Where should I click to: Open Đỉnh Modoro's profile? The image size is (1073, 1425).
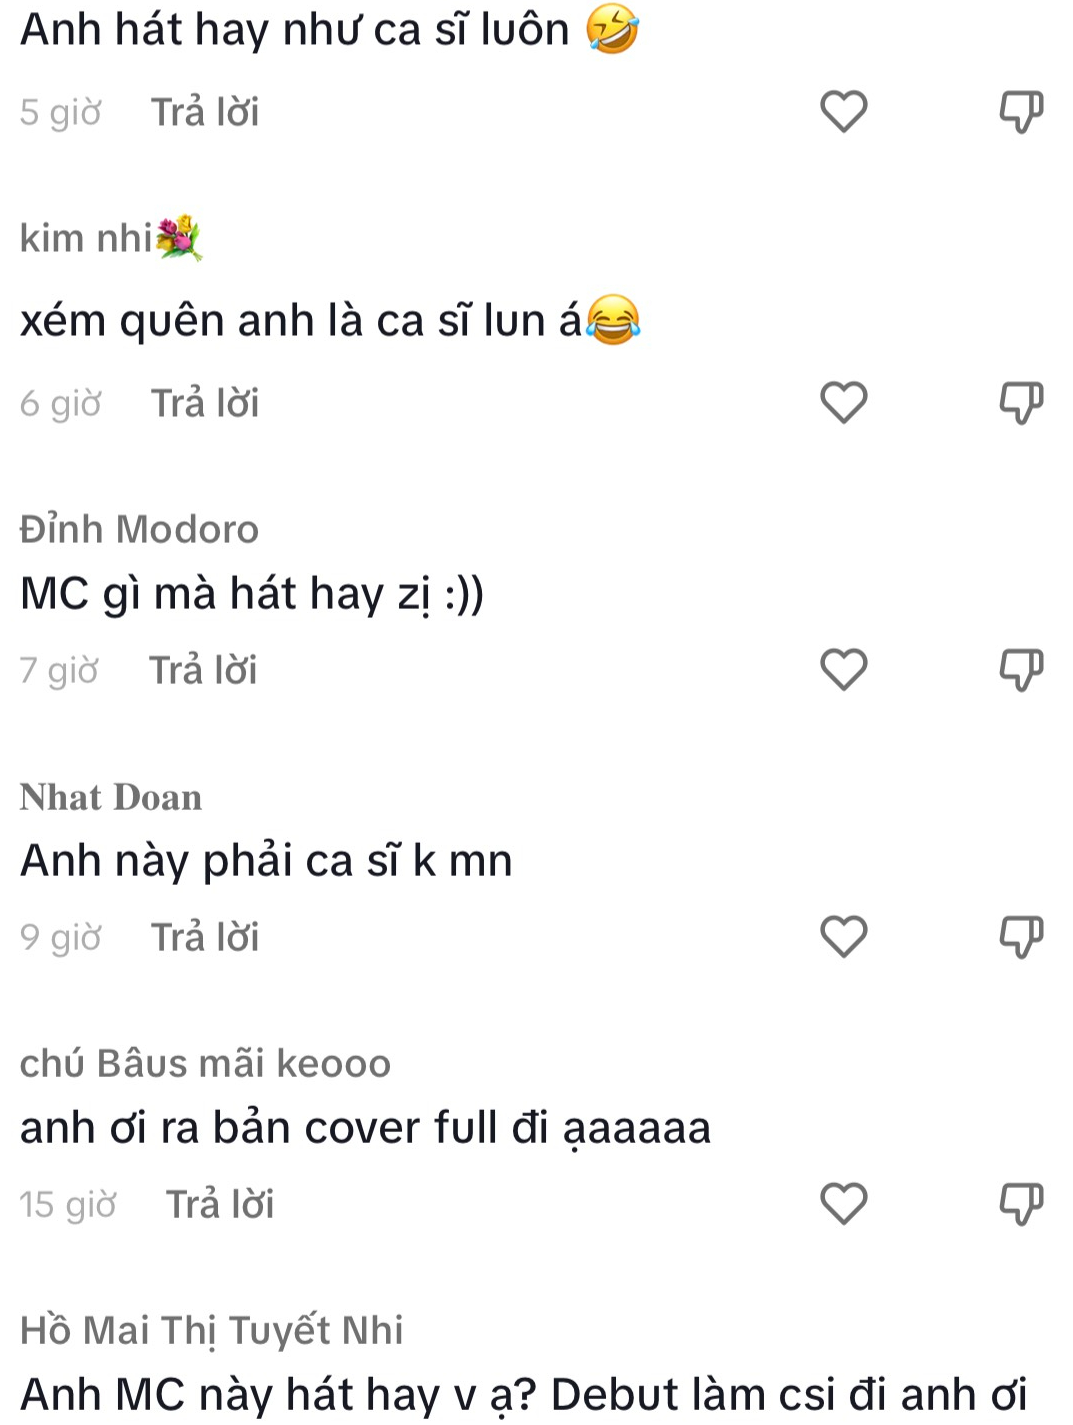[x=139, y=529]
